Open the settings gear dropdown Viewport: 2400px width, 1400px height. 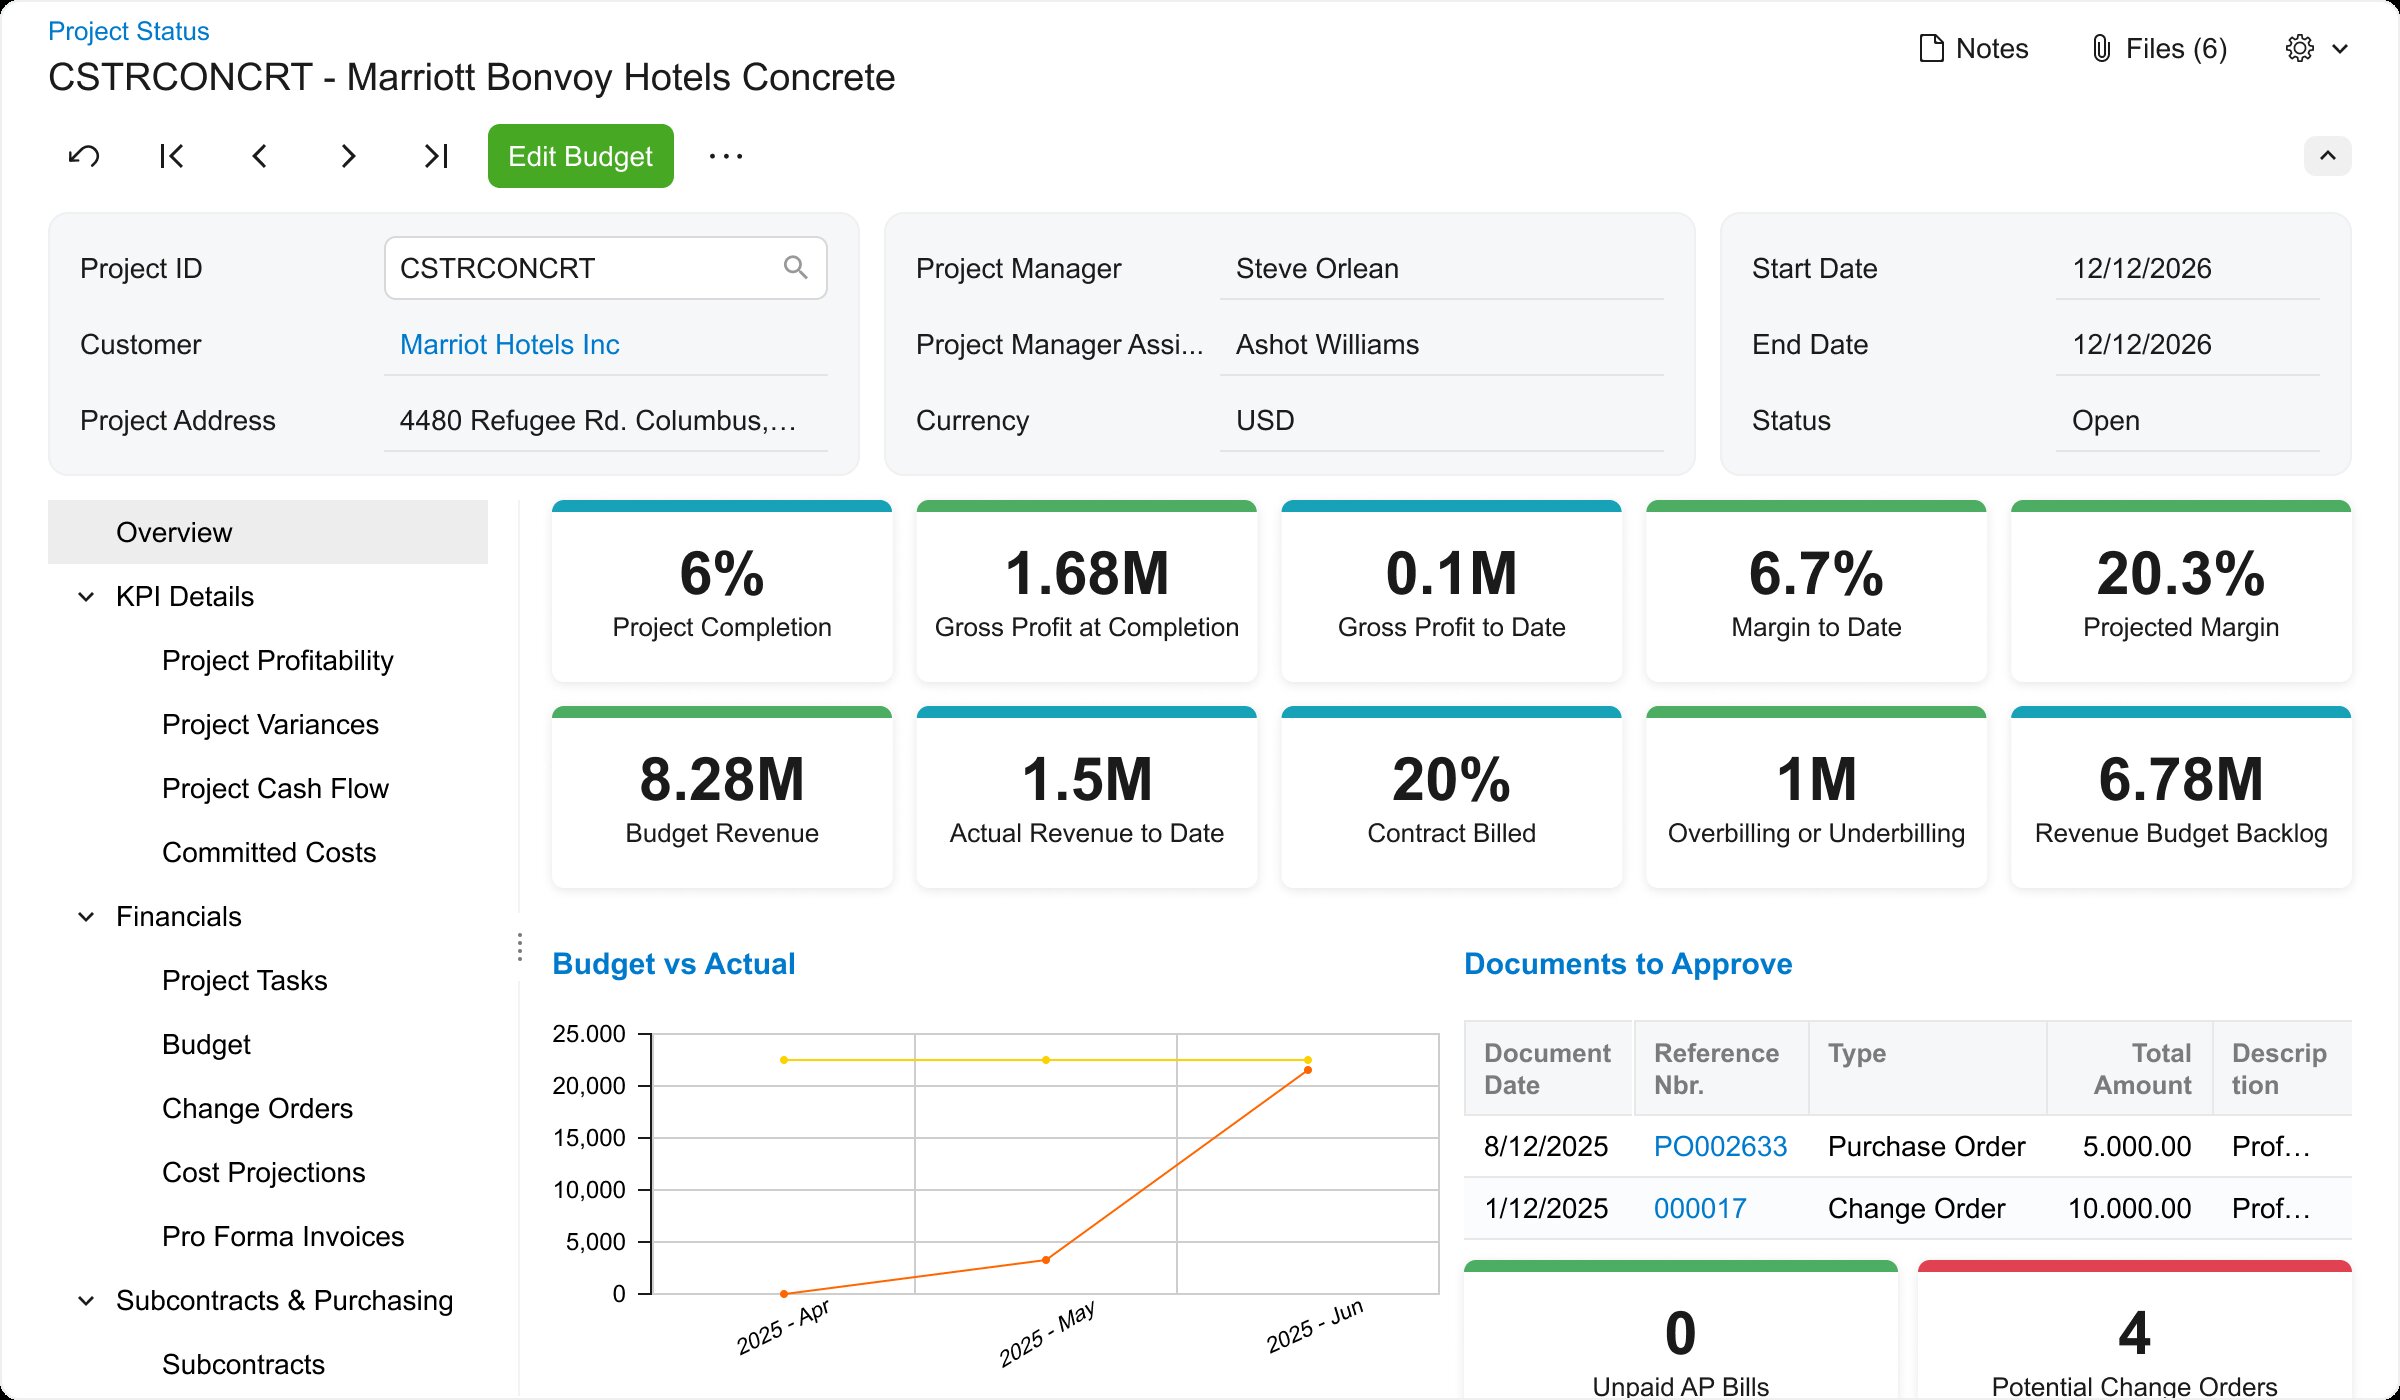pos(2316,48)
